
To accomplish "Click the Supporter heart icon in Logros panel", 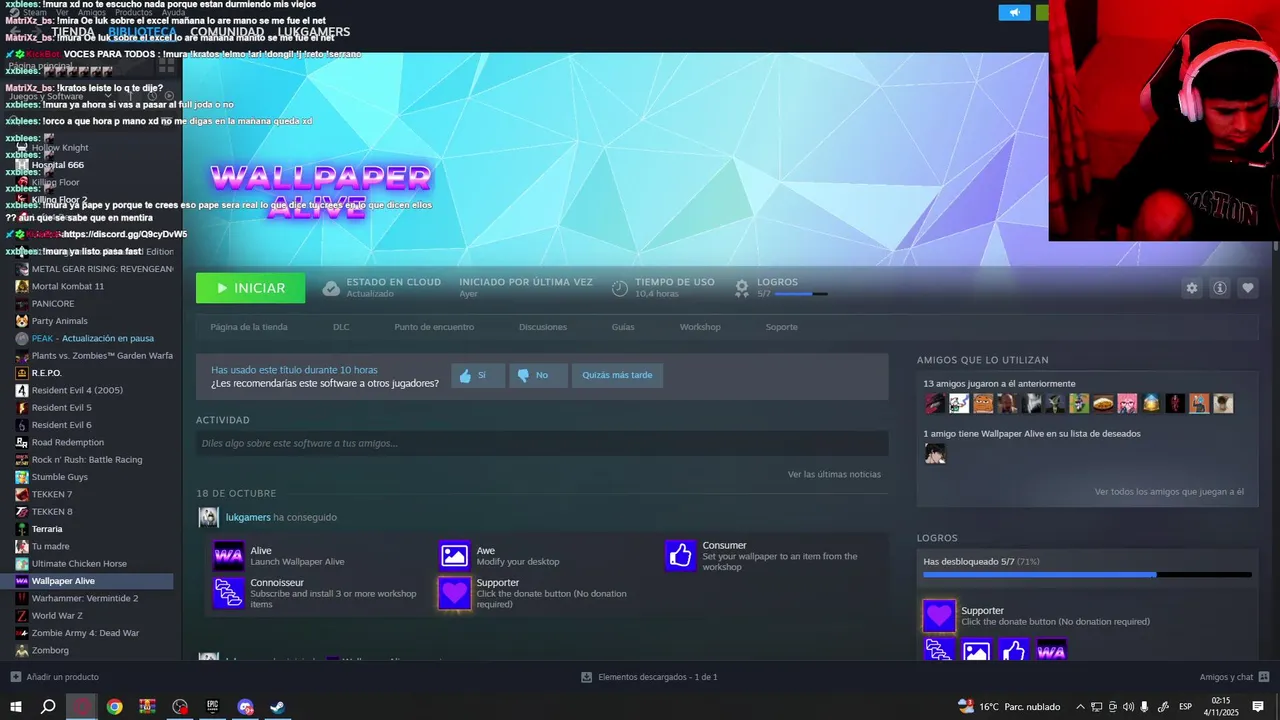I will [x=939, y=616].
